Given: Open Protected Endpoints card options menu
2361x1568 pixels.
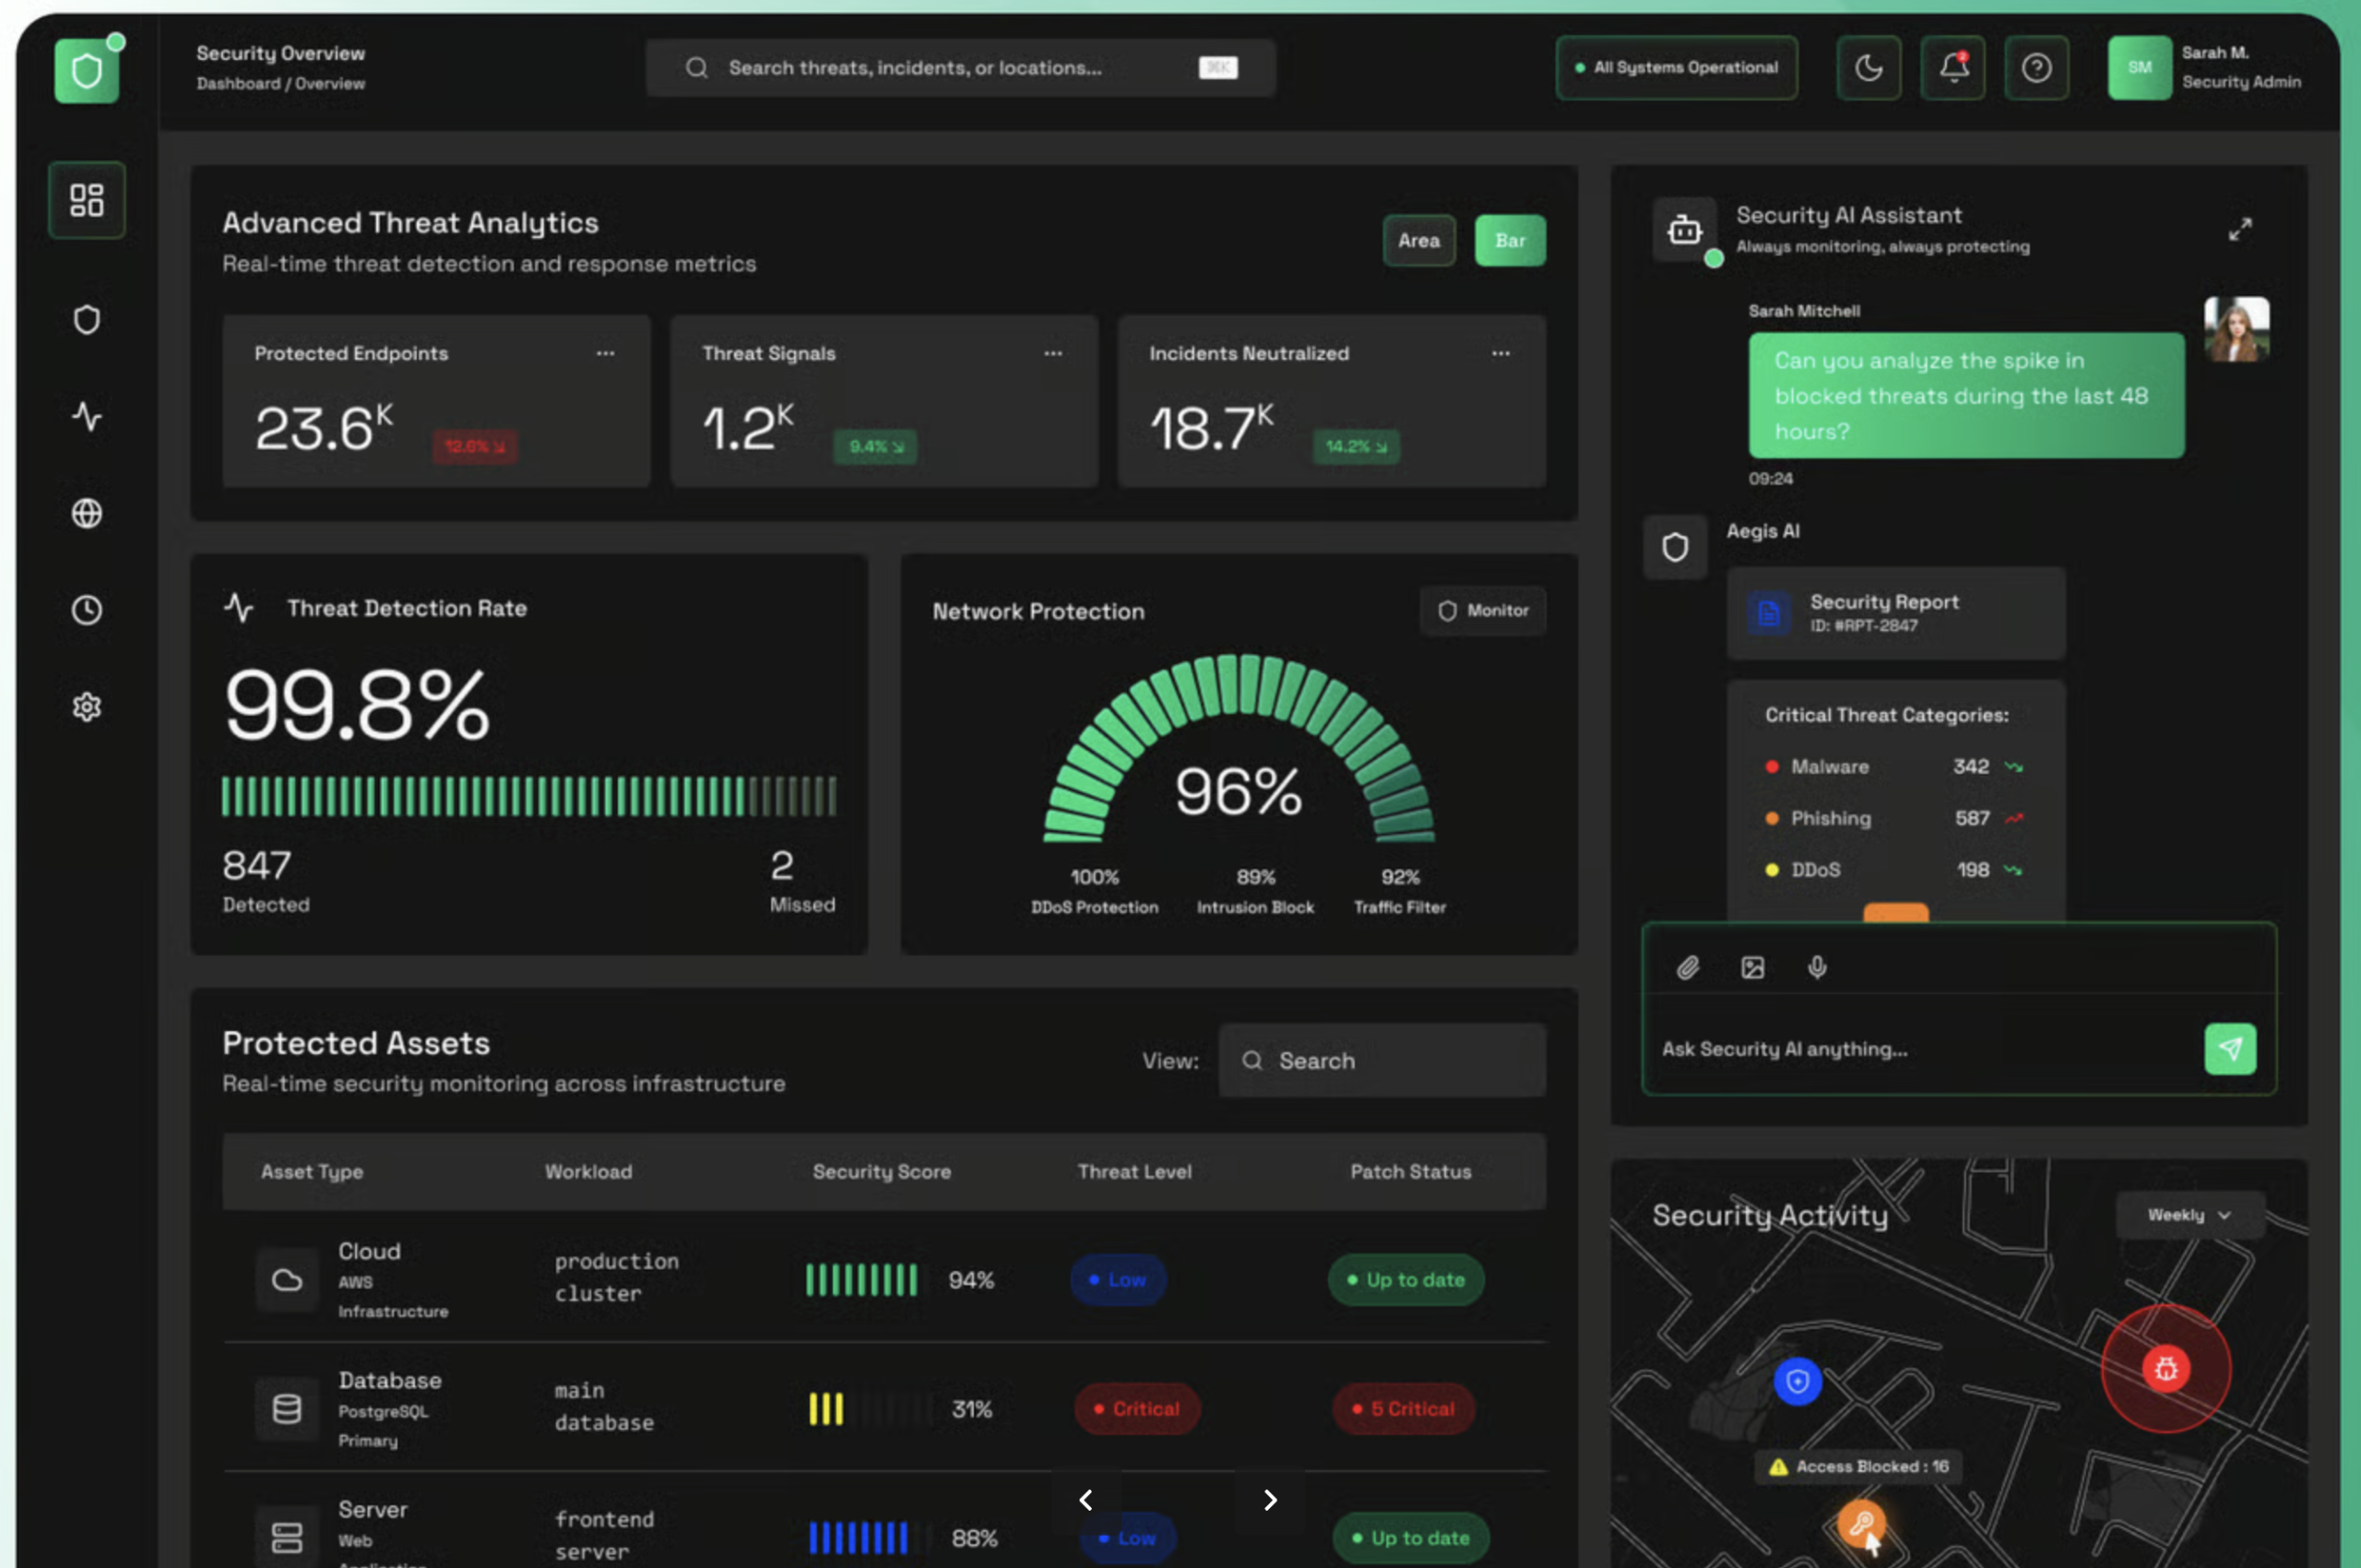Looking at the screenshot, I should click(x=605, y=353).
